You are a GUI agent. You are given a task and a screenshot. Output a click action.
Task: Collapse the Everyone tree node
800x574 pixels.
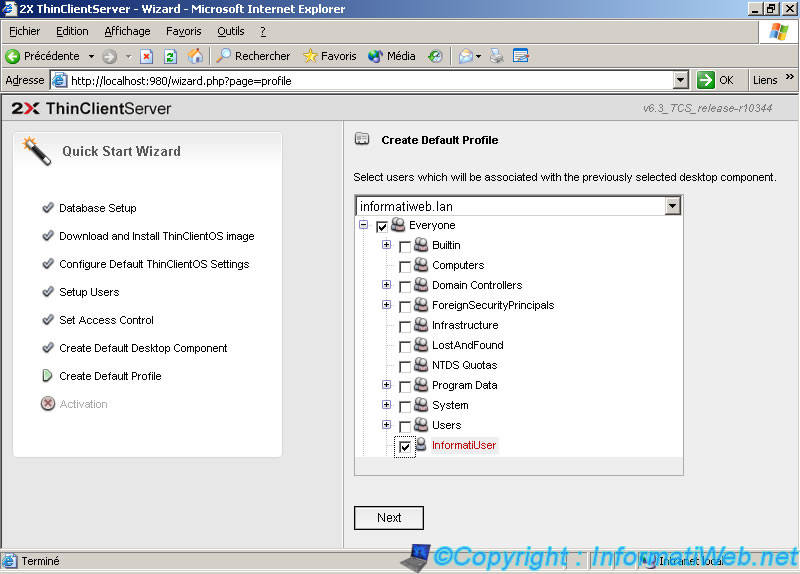[363, 224]
